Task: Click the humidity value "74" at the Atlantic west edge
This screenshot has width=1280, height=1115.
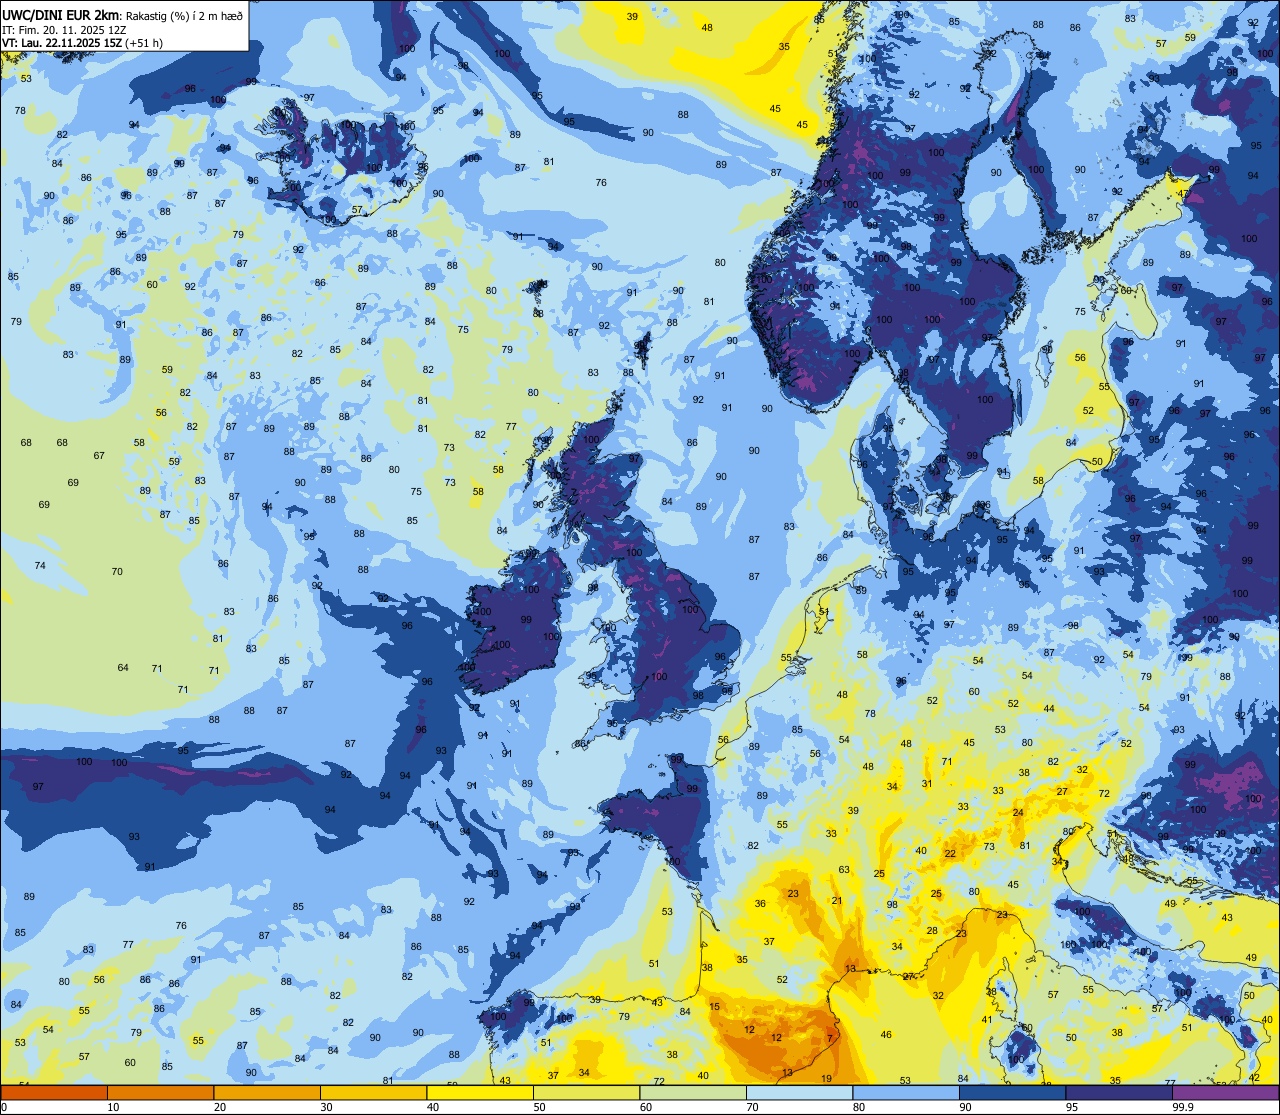Action: (x=40, y=566)
